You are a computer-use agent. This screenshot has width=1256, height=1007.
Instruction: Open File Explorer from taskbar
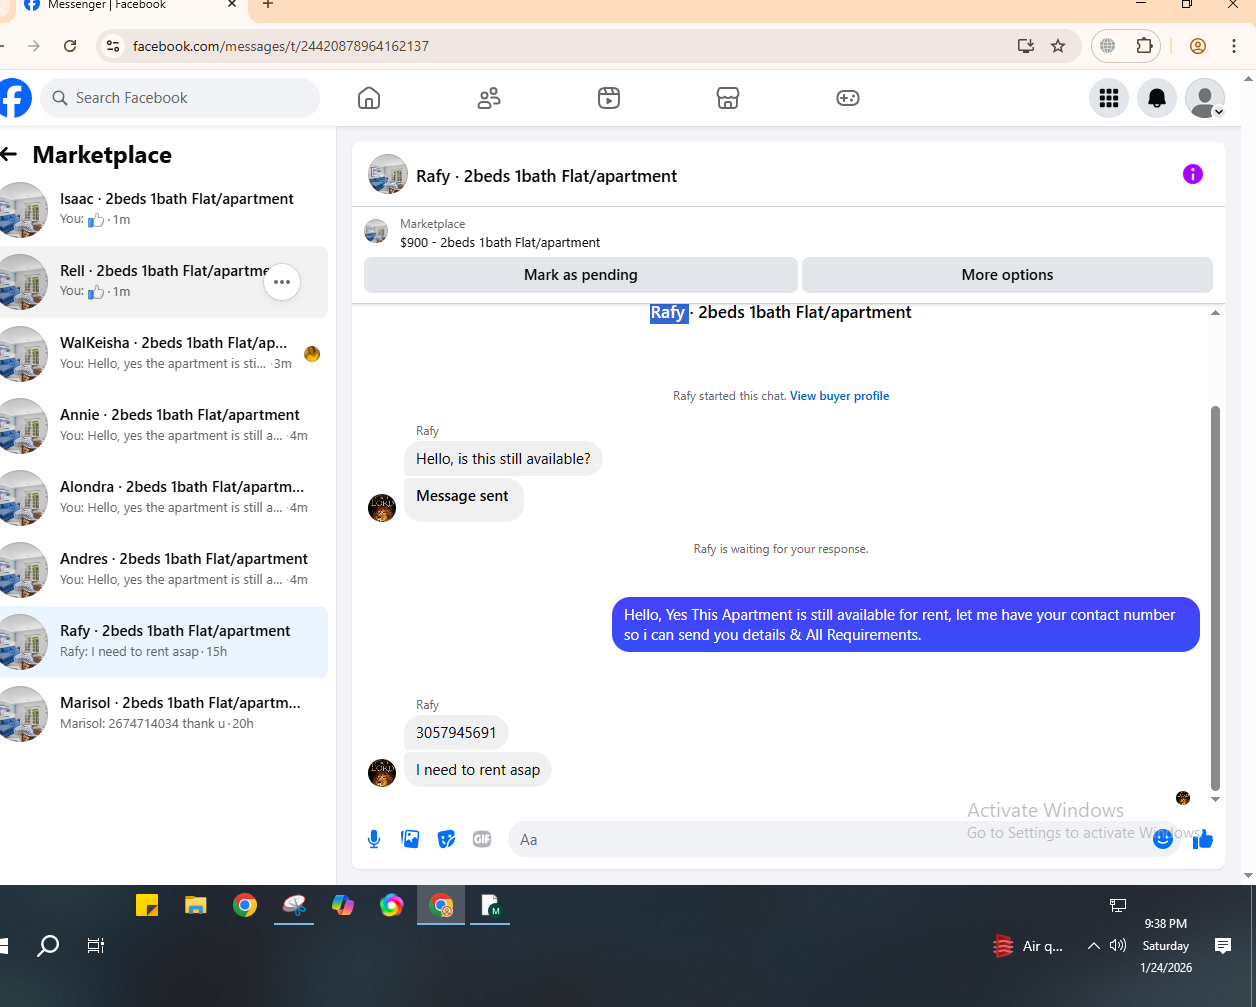(196, 906)
